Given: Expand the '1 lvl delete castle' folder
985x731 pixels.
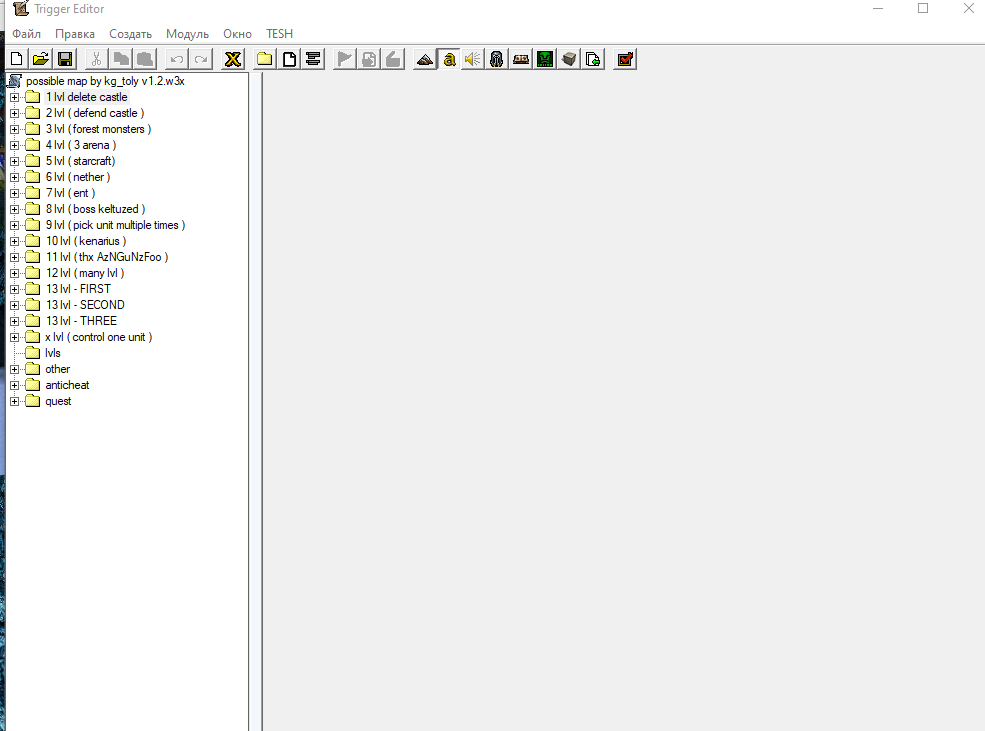Looking at the screenshot, I should pos(14,97).
